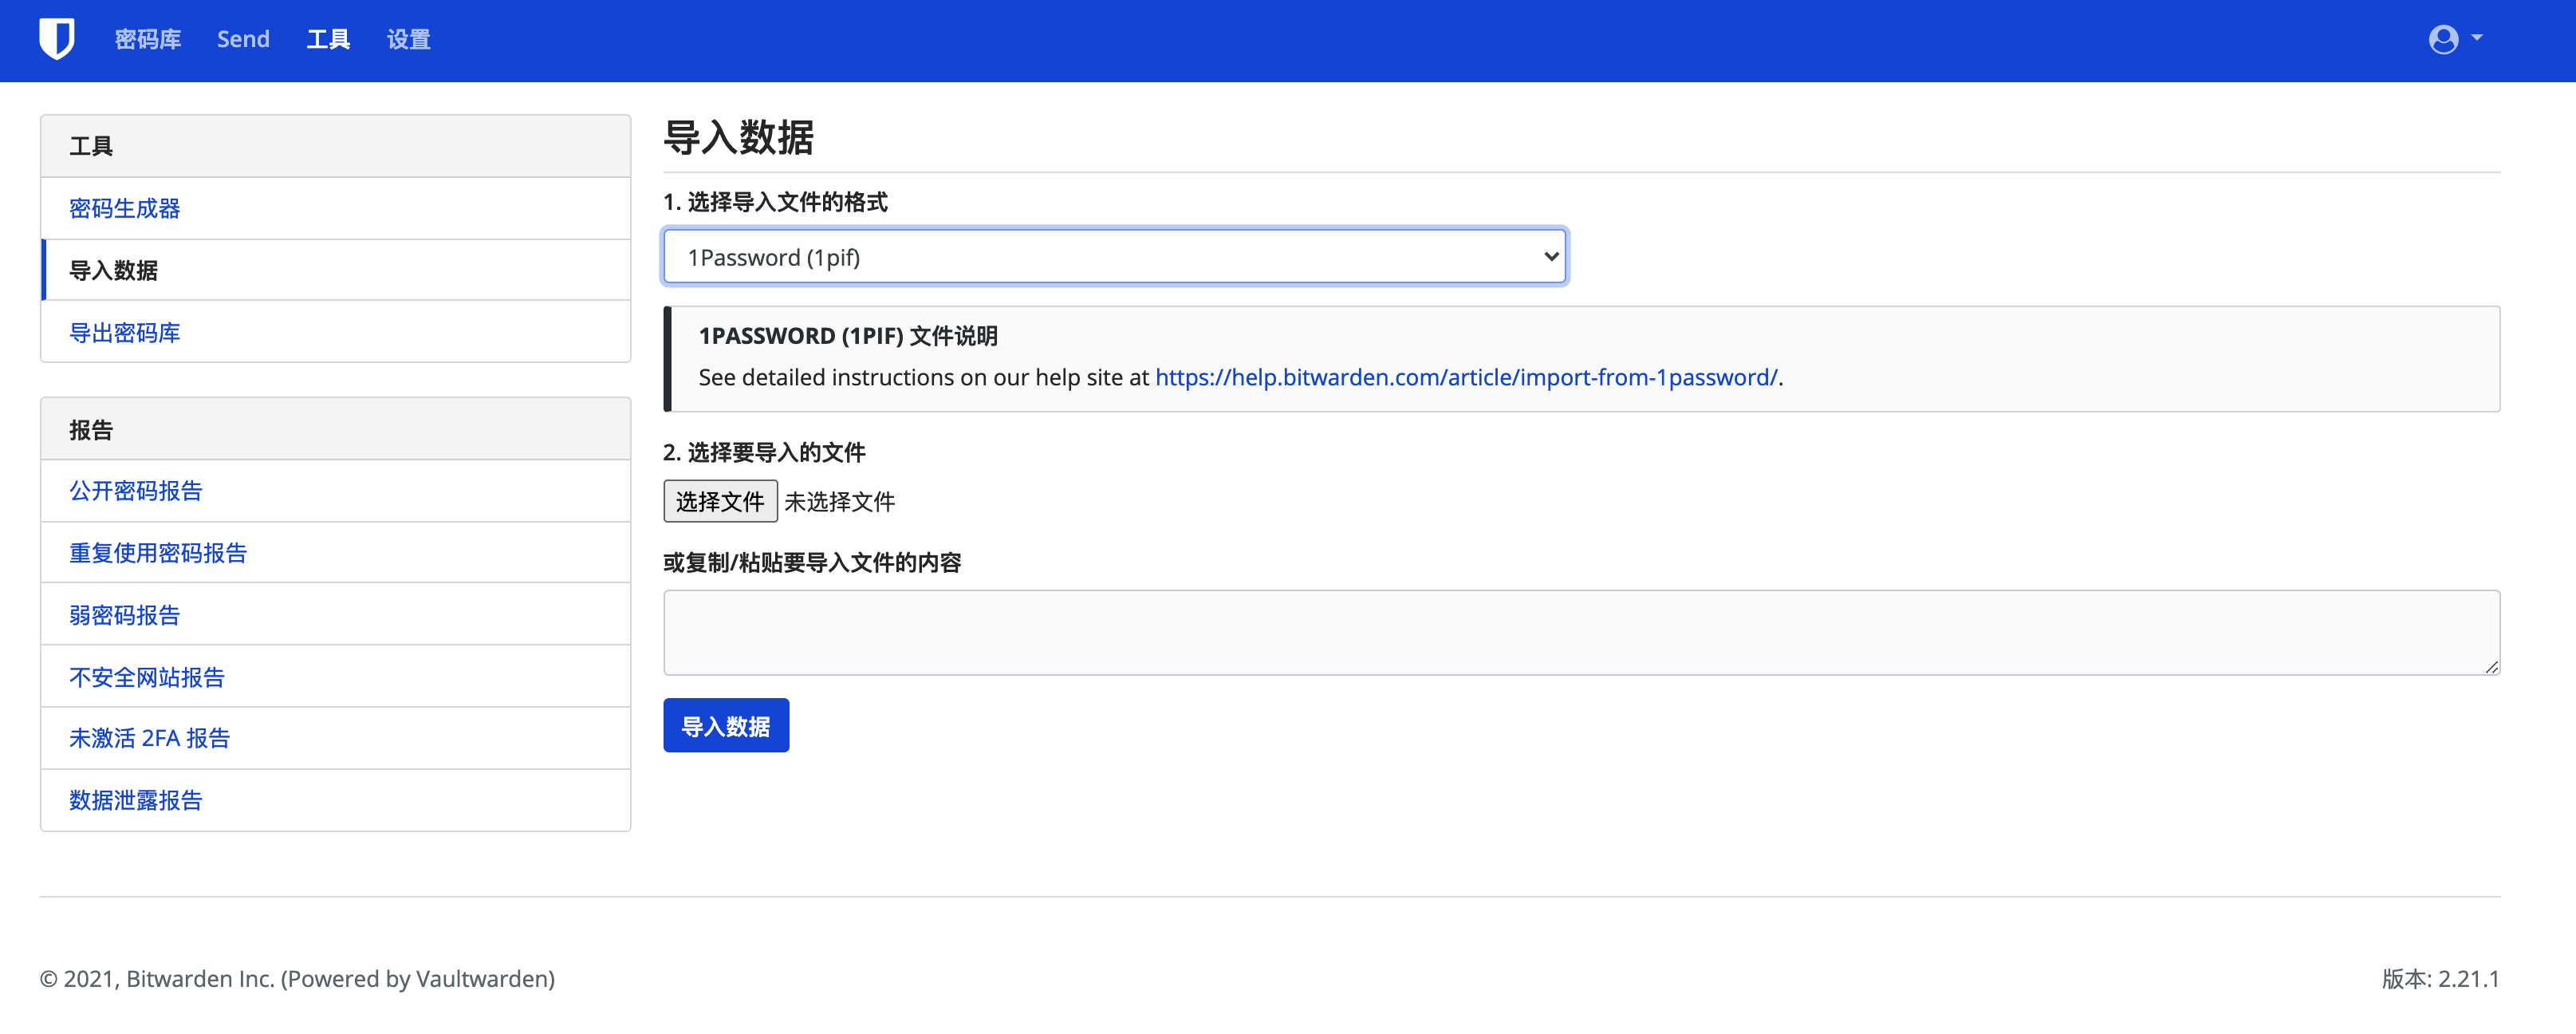Click the 版本: 2.21.1 footer text
Screen dimensions: 2576x1034
click(x=2440, y=978)
